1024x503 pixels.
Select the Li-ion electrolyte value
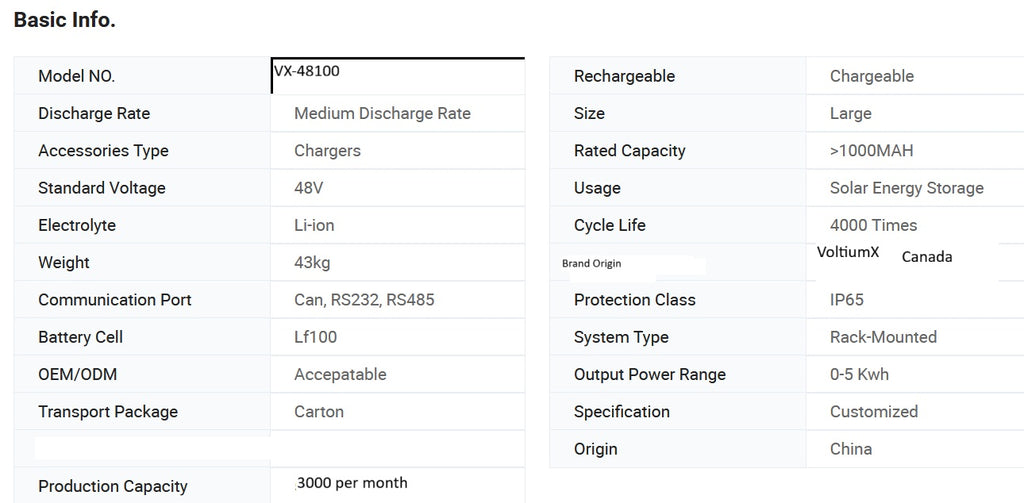(x=314, y=225)
